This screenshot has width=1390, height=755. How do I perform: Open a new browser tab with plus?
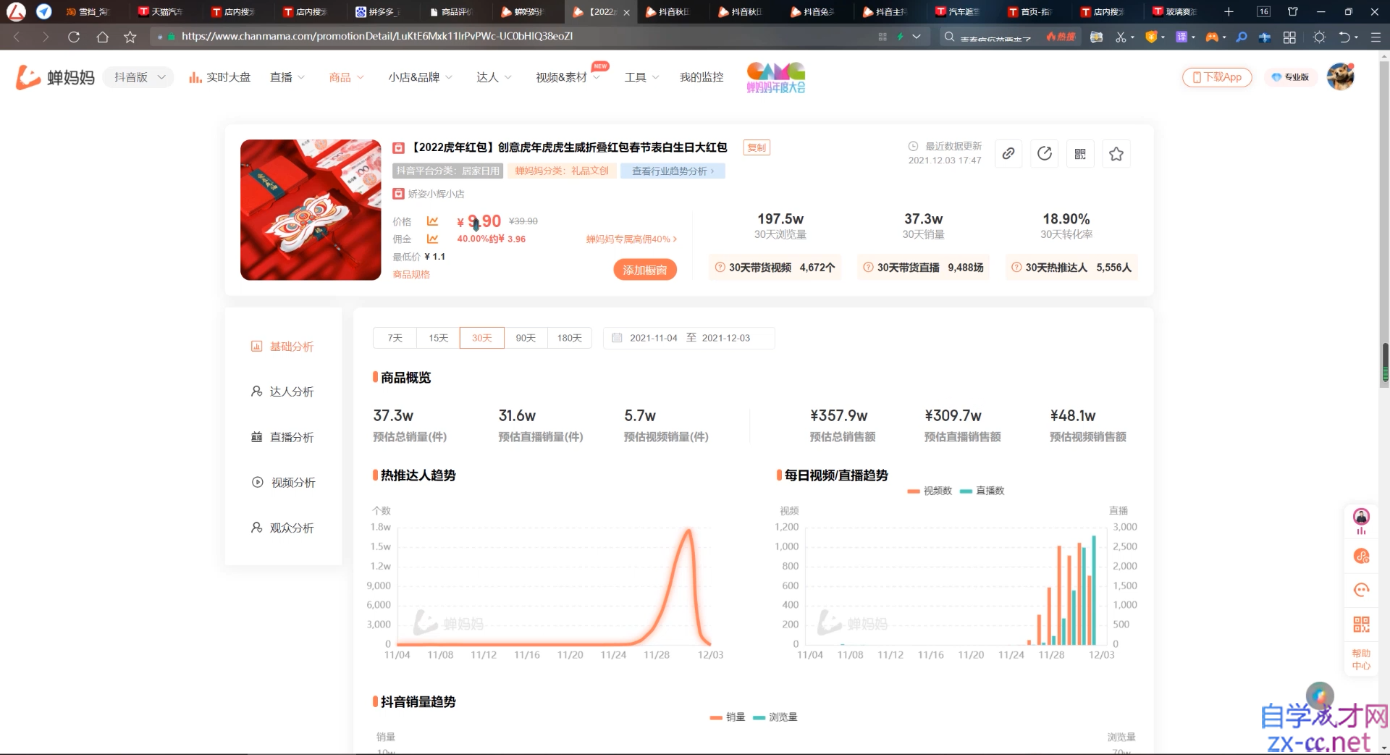1229,12
